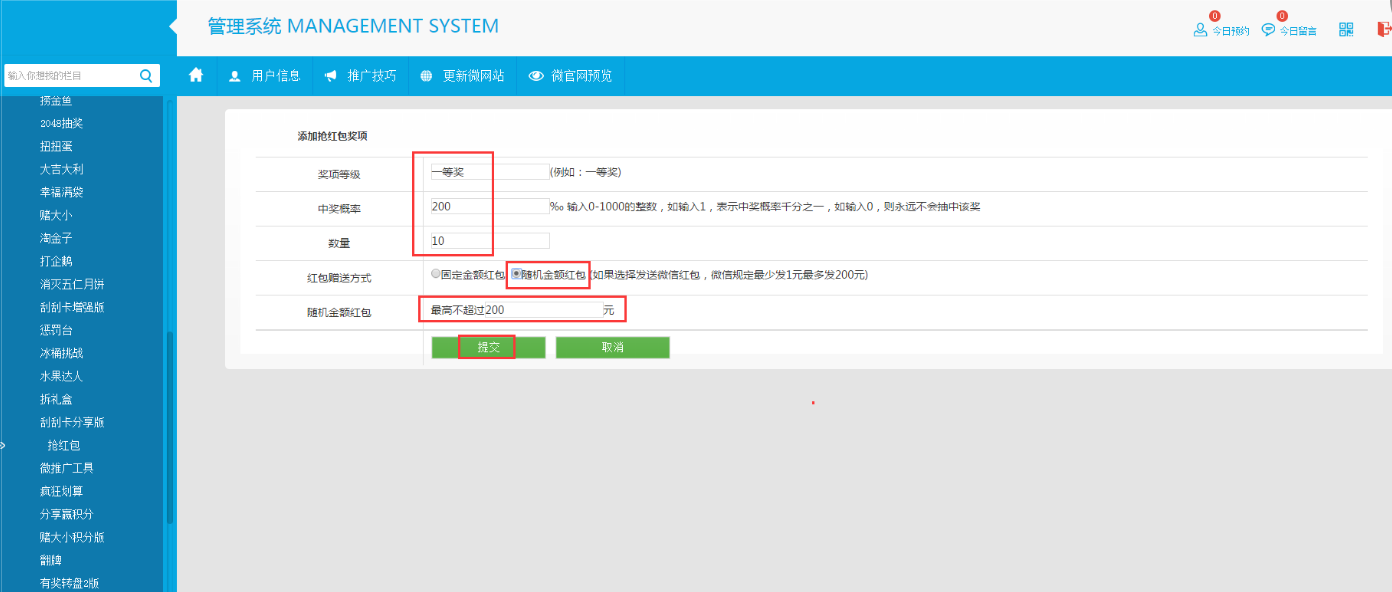
Task: Open 今日留言 message bubble icon
Action: (x=1268, y=30)
